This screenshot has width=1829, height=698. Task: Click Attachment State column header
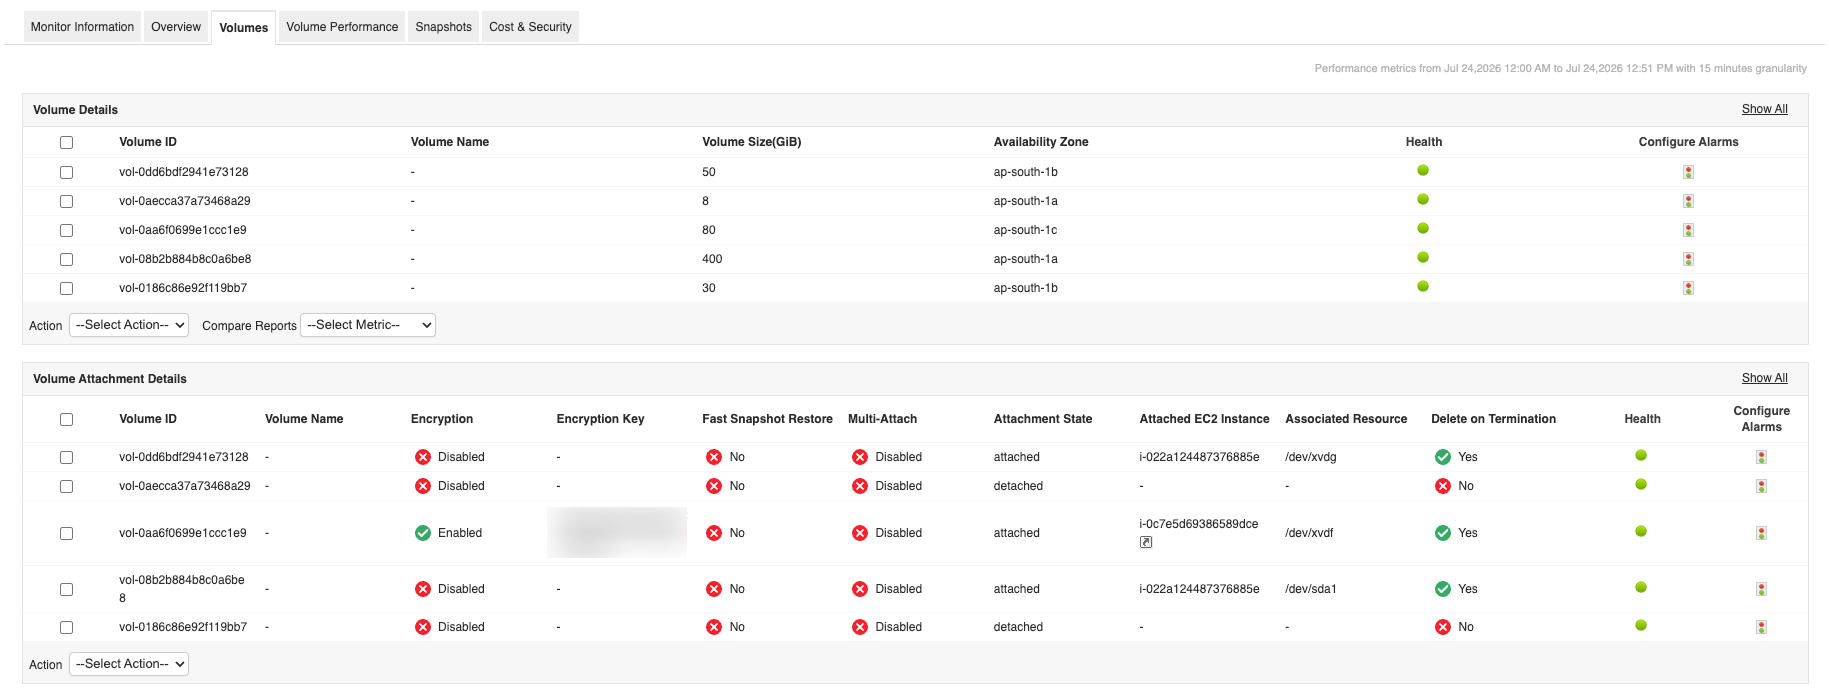click(x=1043, y=419)
